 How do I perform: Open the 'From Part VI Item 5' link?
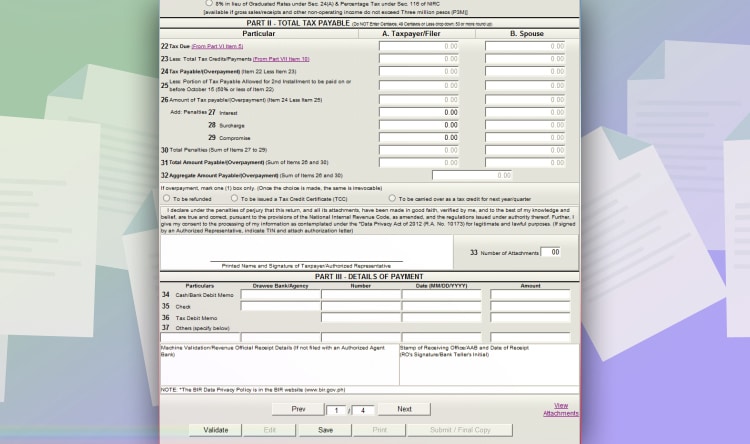click(x=217, y=46)
